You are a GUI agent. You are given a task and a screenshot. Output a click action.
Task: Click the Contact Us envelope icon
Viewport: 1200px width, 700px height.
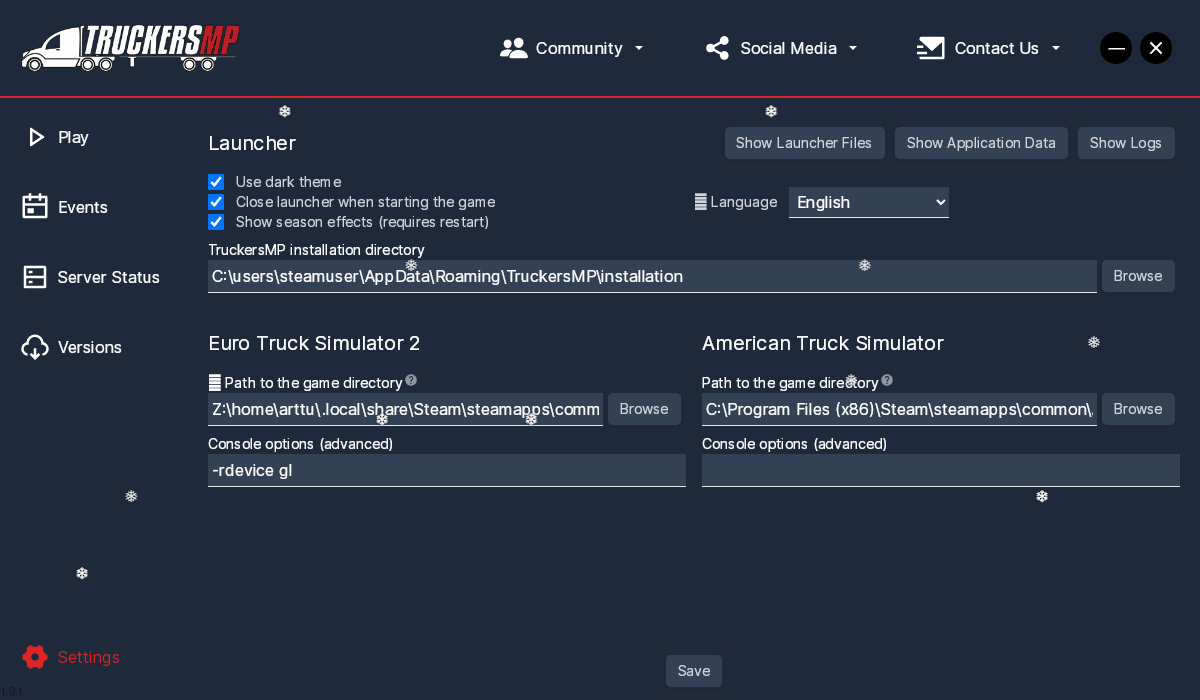click(x=930, y=48)
